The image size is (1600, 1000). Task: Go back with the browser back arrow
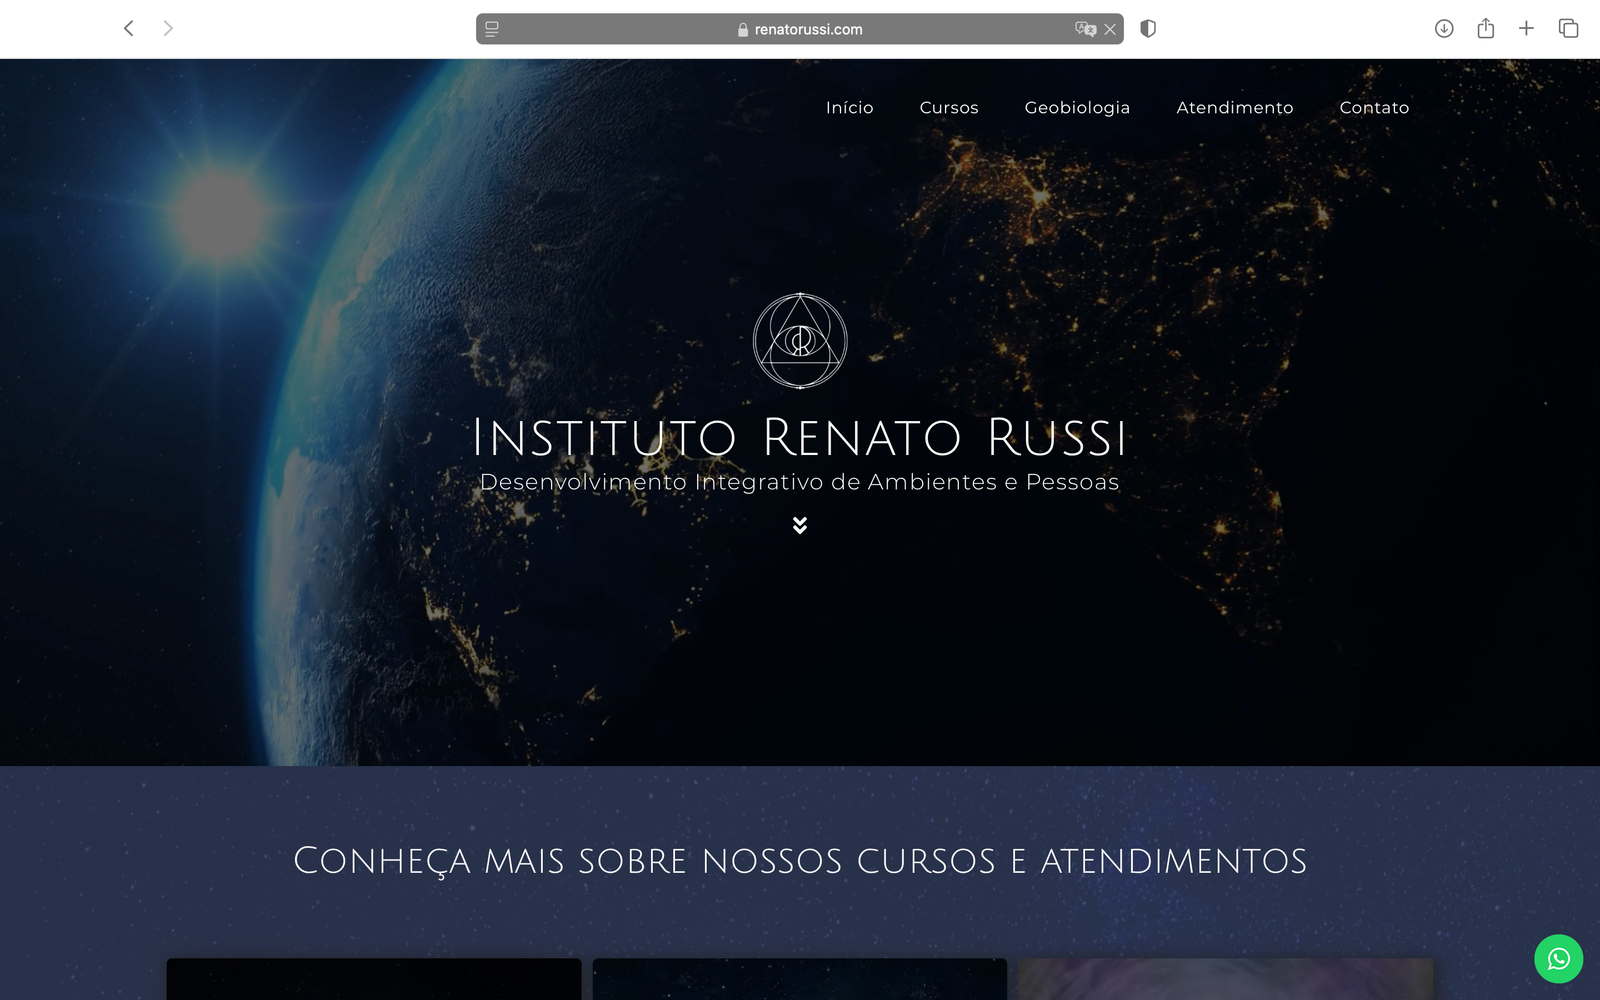128,29
